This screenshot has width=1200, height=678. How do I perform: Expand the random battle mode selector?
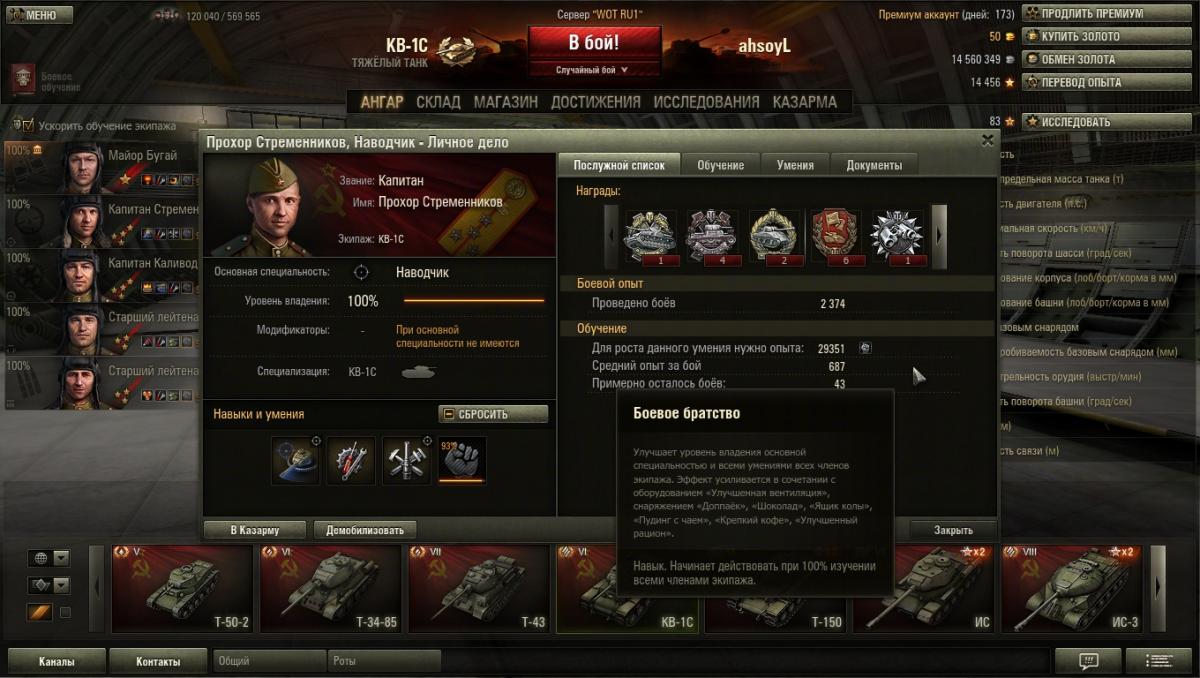click(593, 70)
